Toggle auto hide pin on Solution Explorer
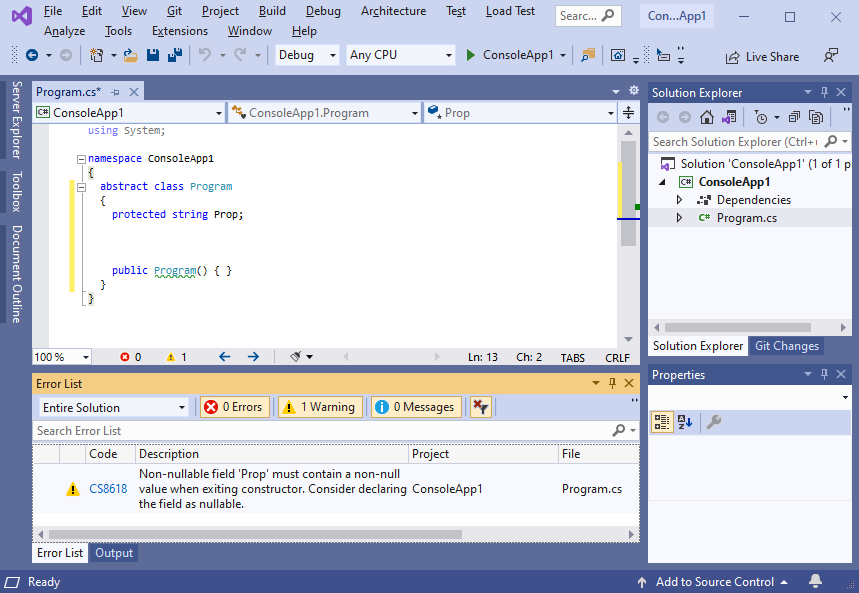 coord(824,92)
